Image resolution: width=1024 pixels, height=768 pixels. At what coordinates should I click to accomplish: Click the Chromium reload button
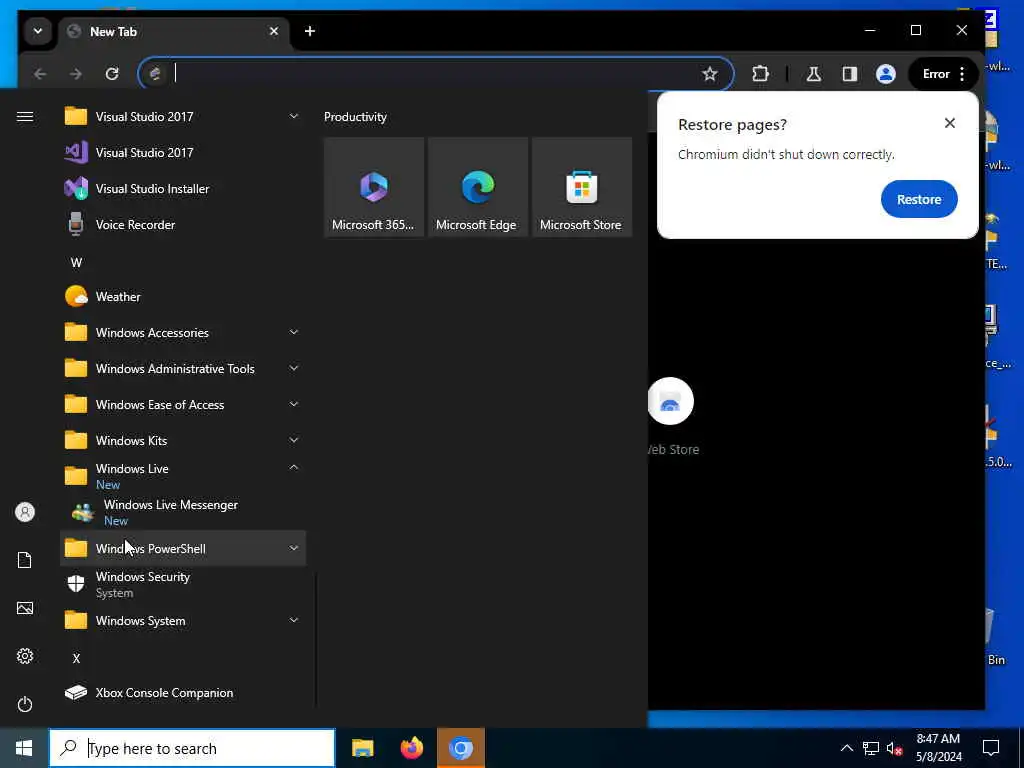tap(112, 74)
